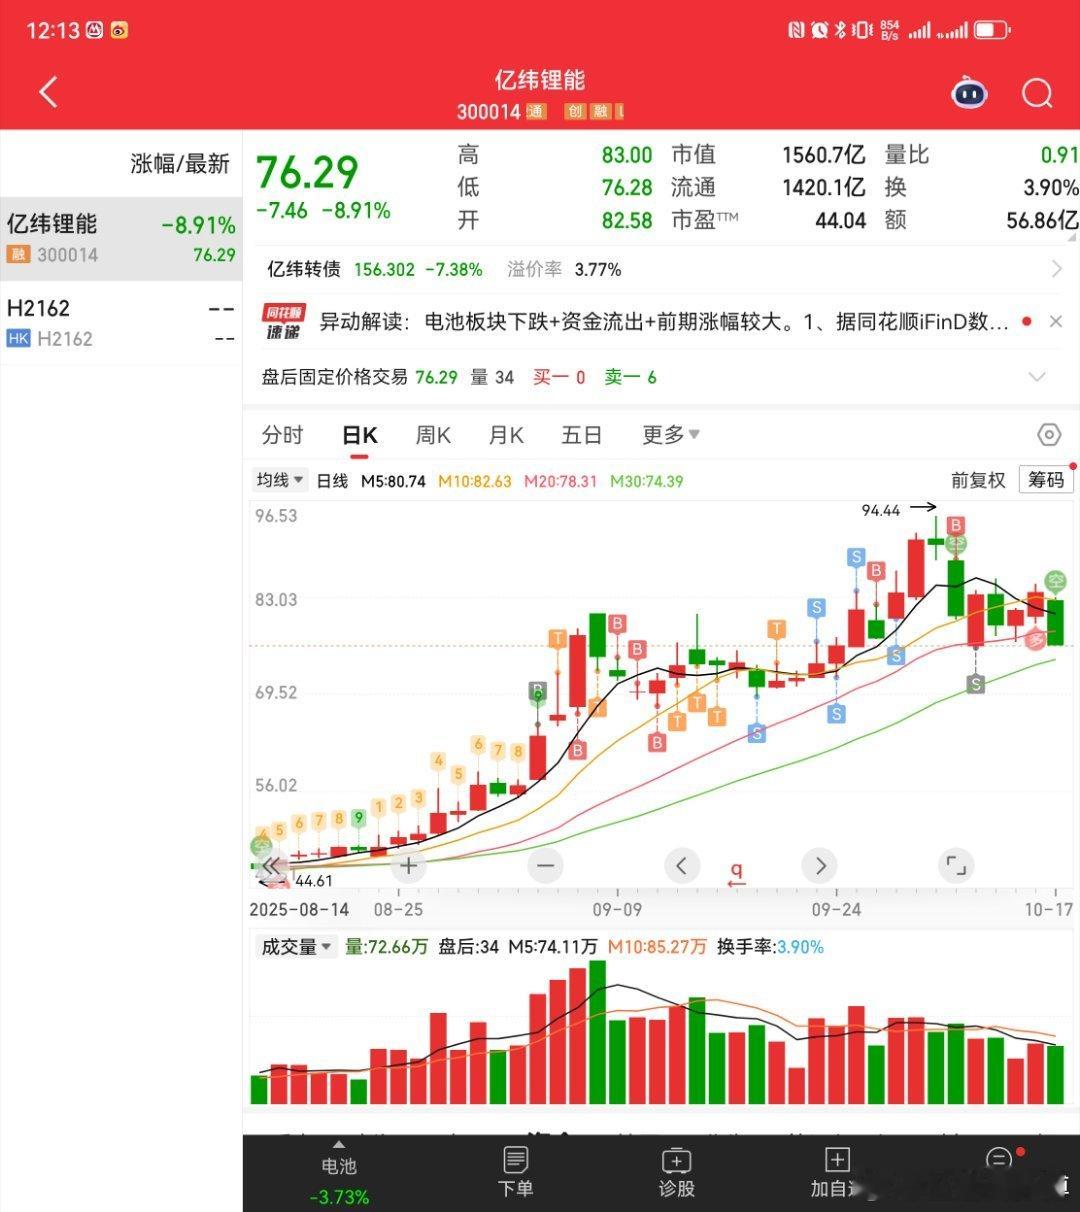Switch to 月K tab

tap(506, 435)
